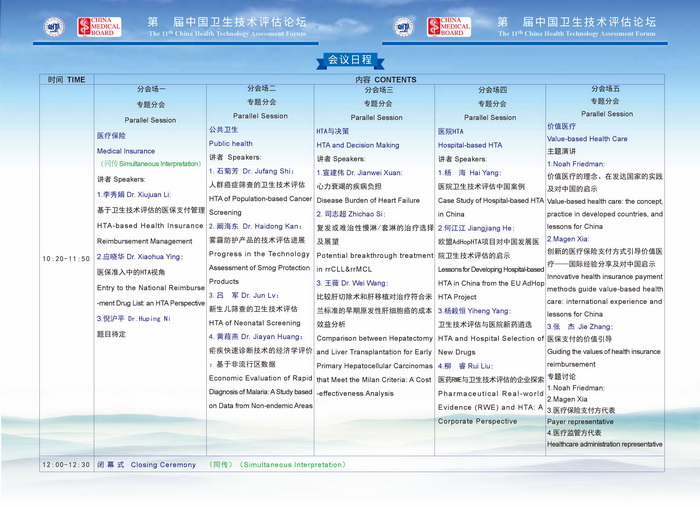Select speaker 王薇 Dr. Wei Wang
The height and width of the screenshot is (507, 700).
[x=352, y=283]
